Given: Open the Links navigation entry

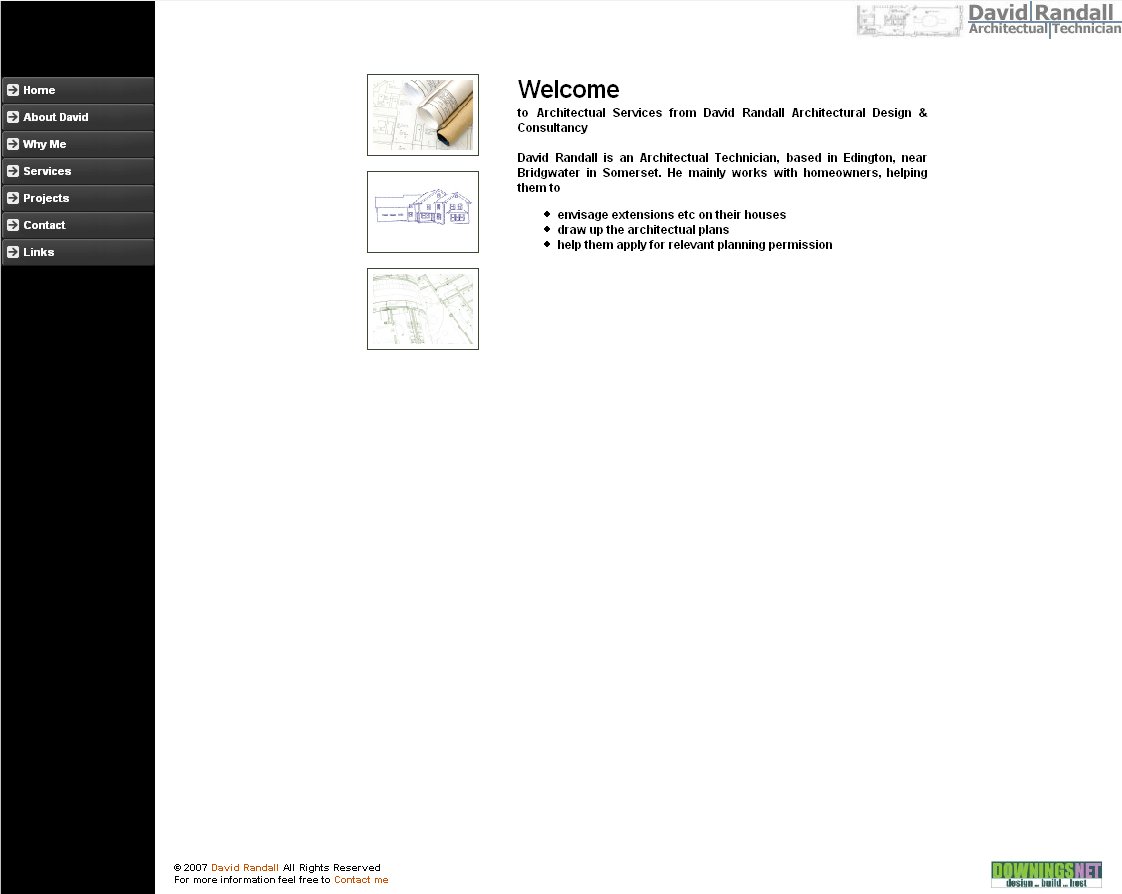Looking at the screenshot, I should (x=78, y=252).
